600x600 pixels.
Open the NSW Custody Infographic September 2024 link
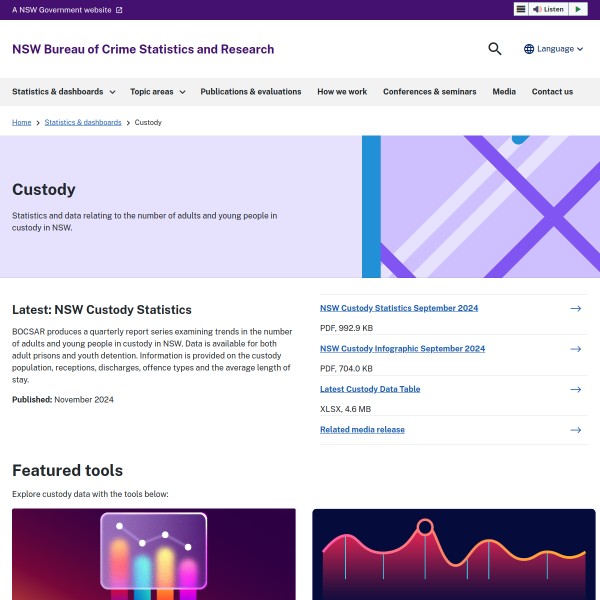(402, 349)
